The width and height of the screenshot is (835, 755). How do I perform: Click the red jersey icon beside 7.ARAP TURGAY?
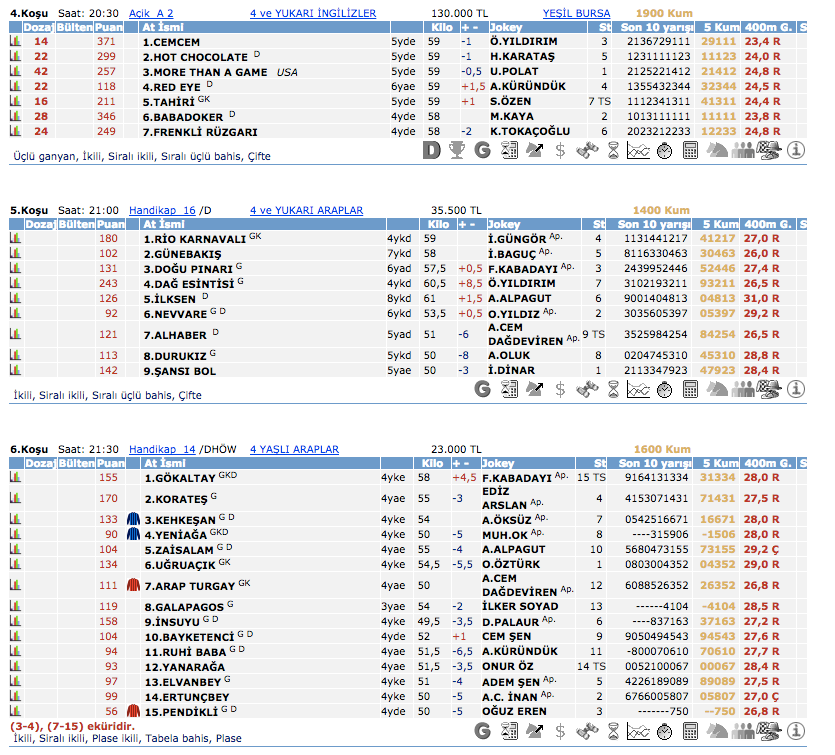(x=133, y=585)
